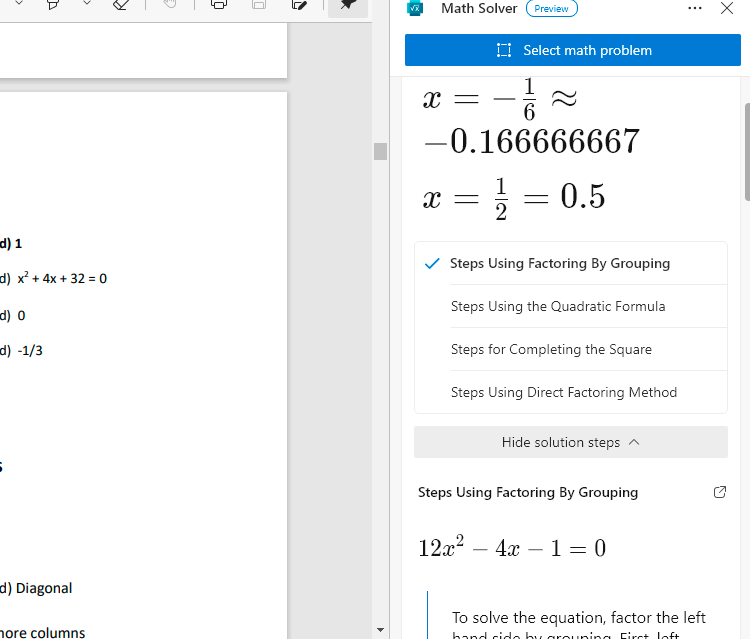The height and width of the screenshot is (639, 750).
Task: Click the Preview badge next to Math Solver
Action: tap(551, 9)
